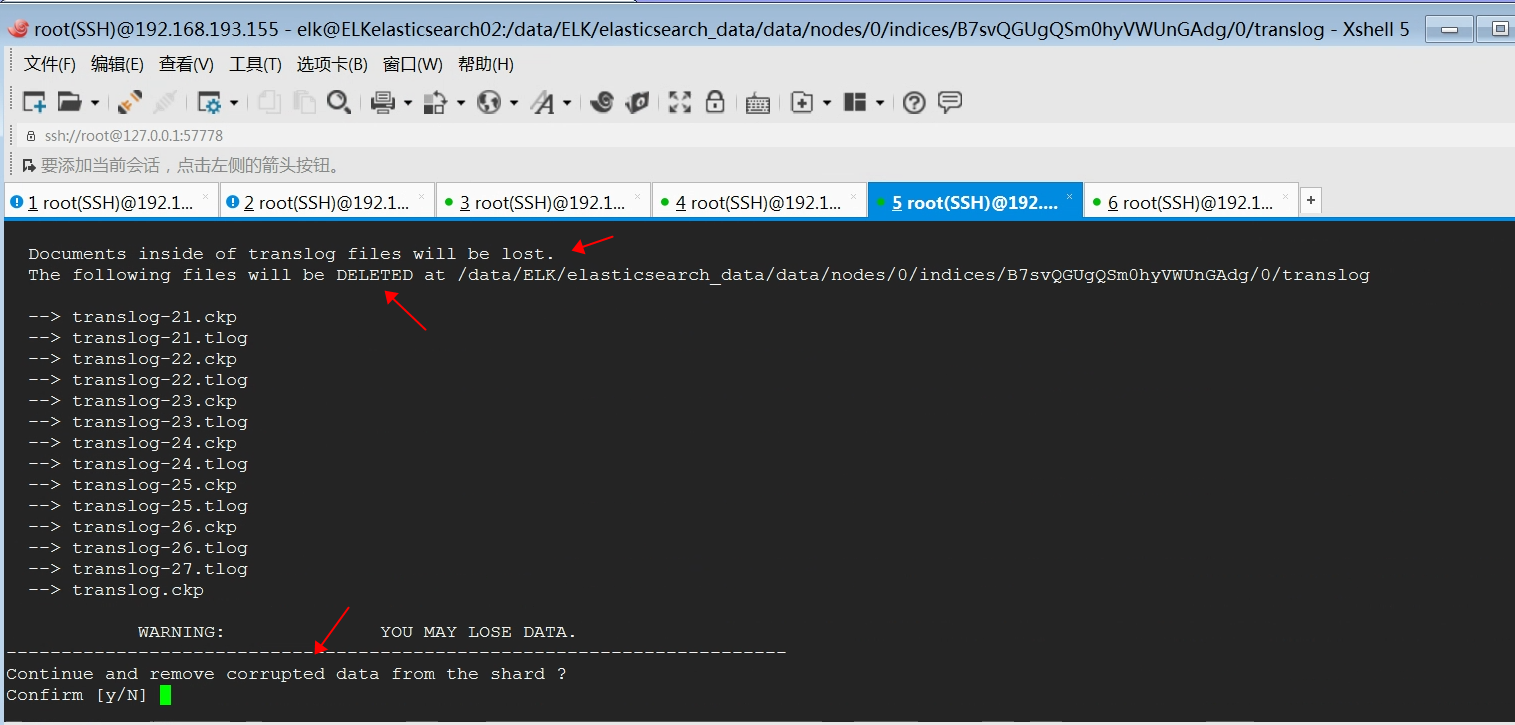
Task: Click the 'Continue and remove corrupted data' line
Action: click(x=286, y=674)
